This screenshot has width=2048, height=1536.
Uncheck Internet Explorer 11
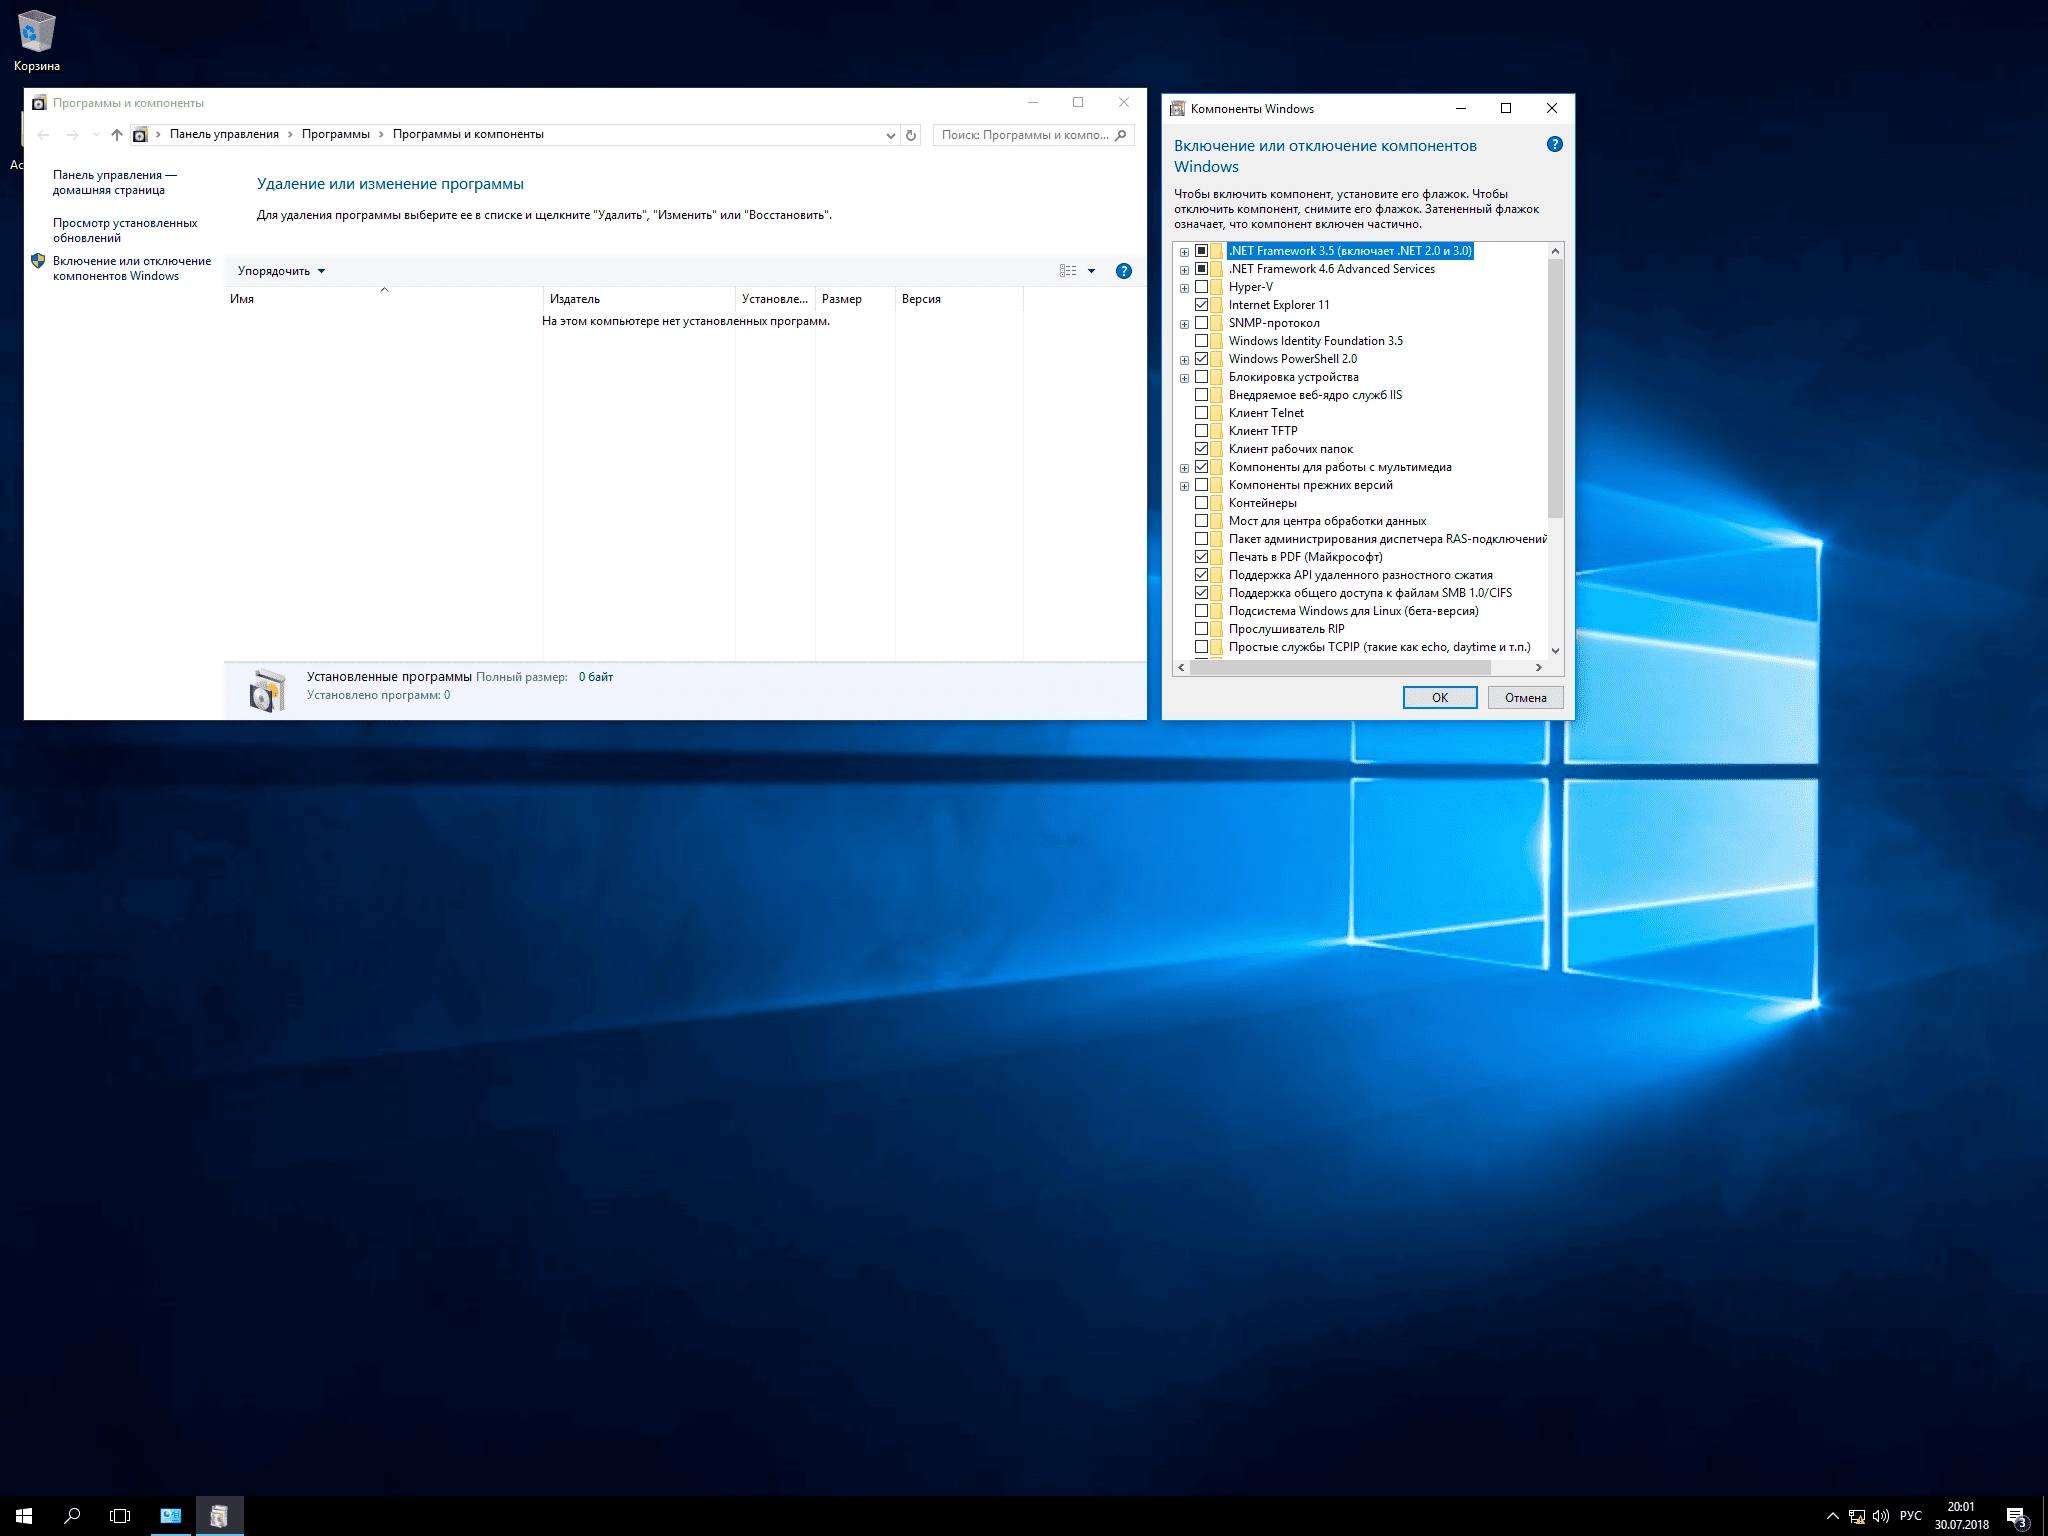coord(1201,305)
